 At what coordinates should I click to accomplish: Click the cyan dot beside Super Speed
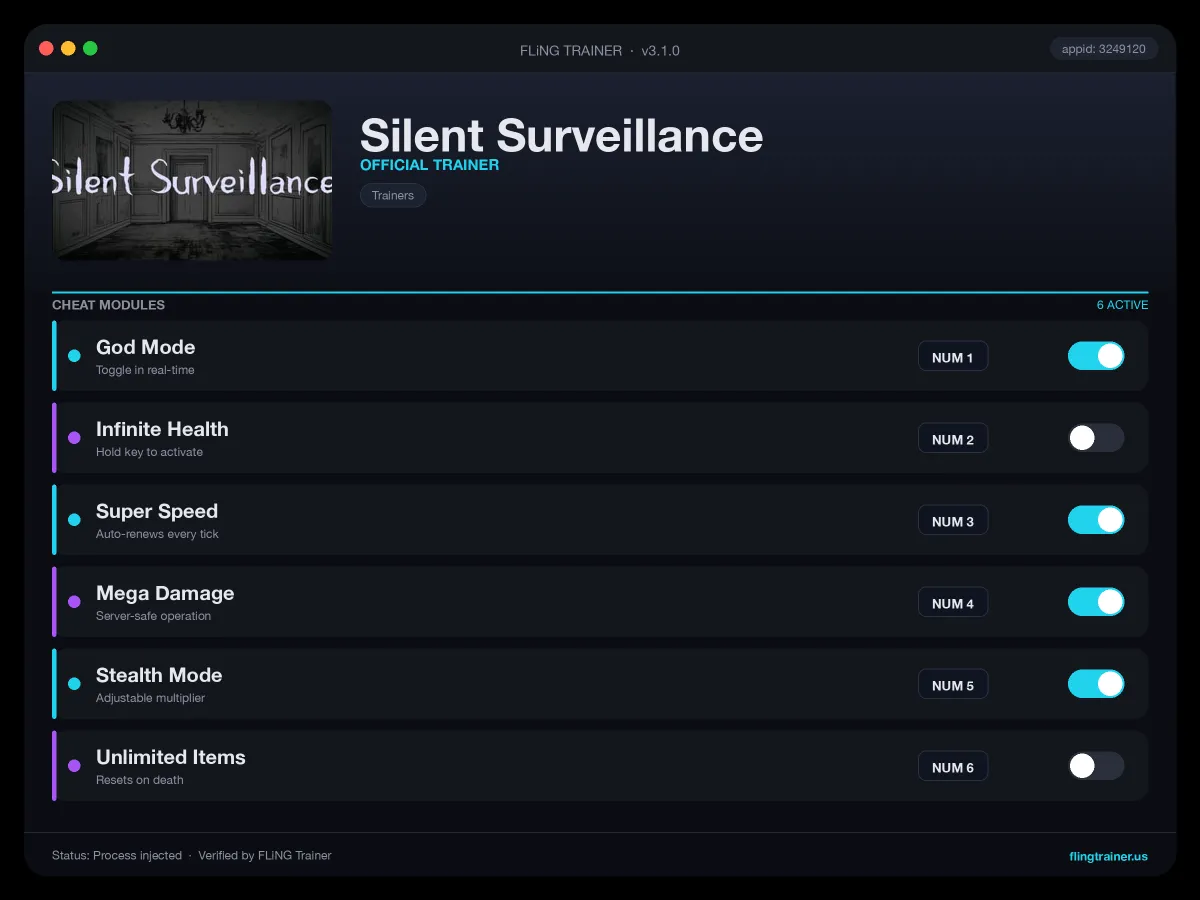pos(74,520)
